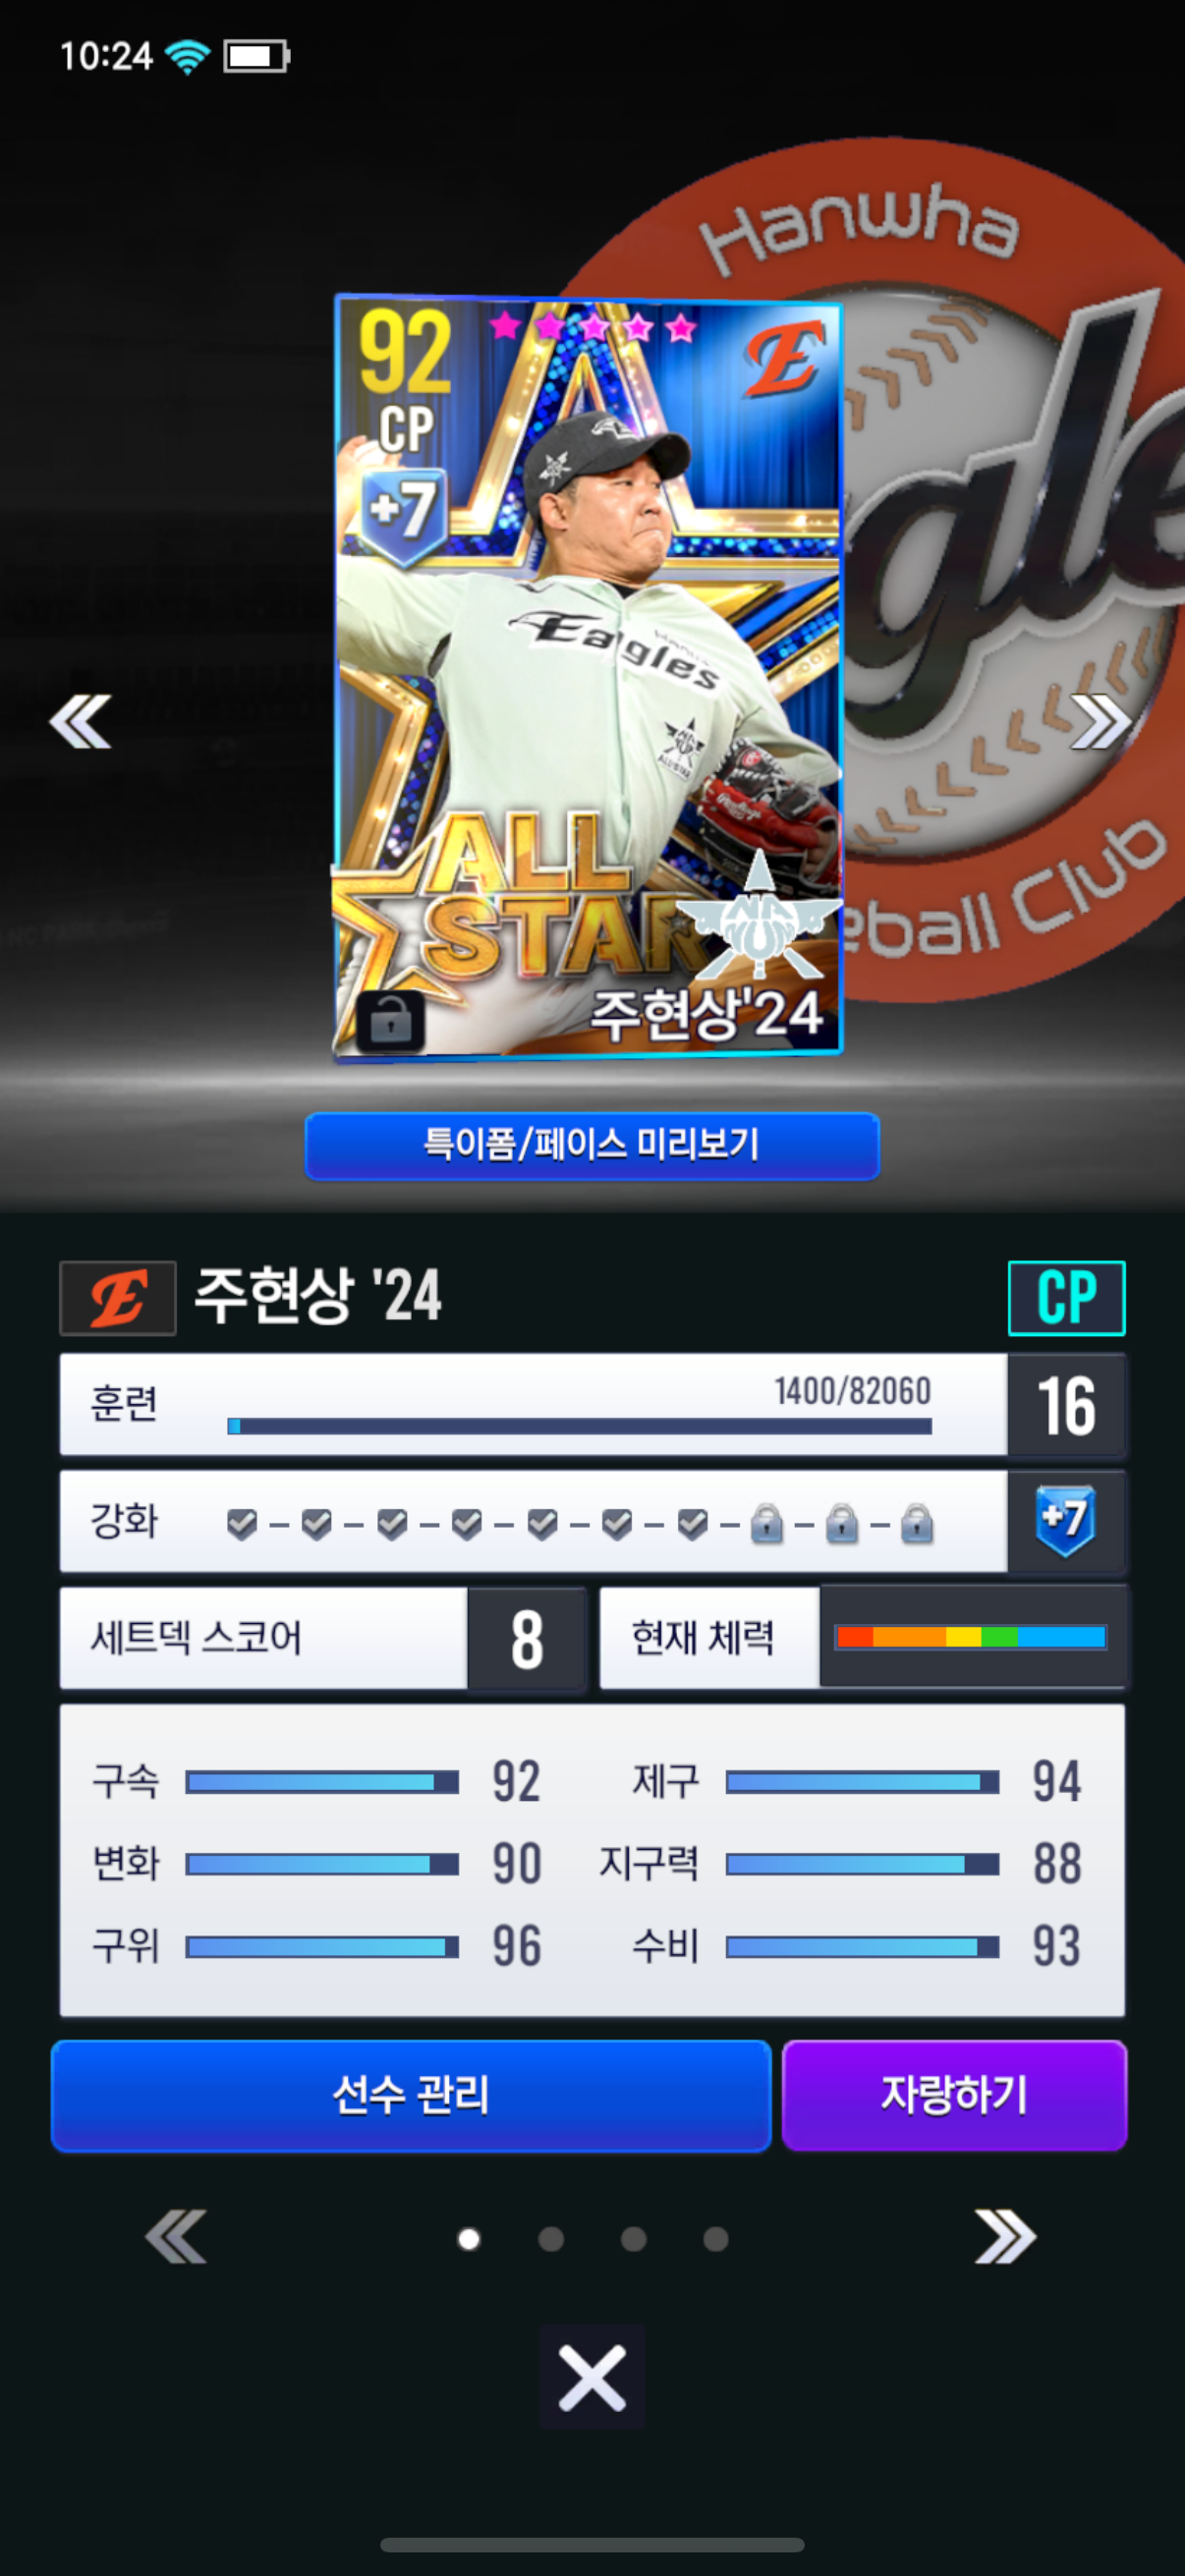The image size is (1185, 2576).
Task: Go to next player with right chevrons
Action: (1101, 722)
